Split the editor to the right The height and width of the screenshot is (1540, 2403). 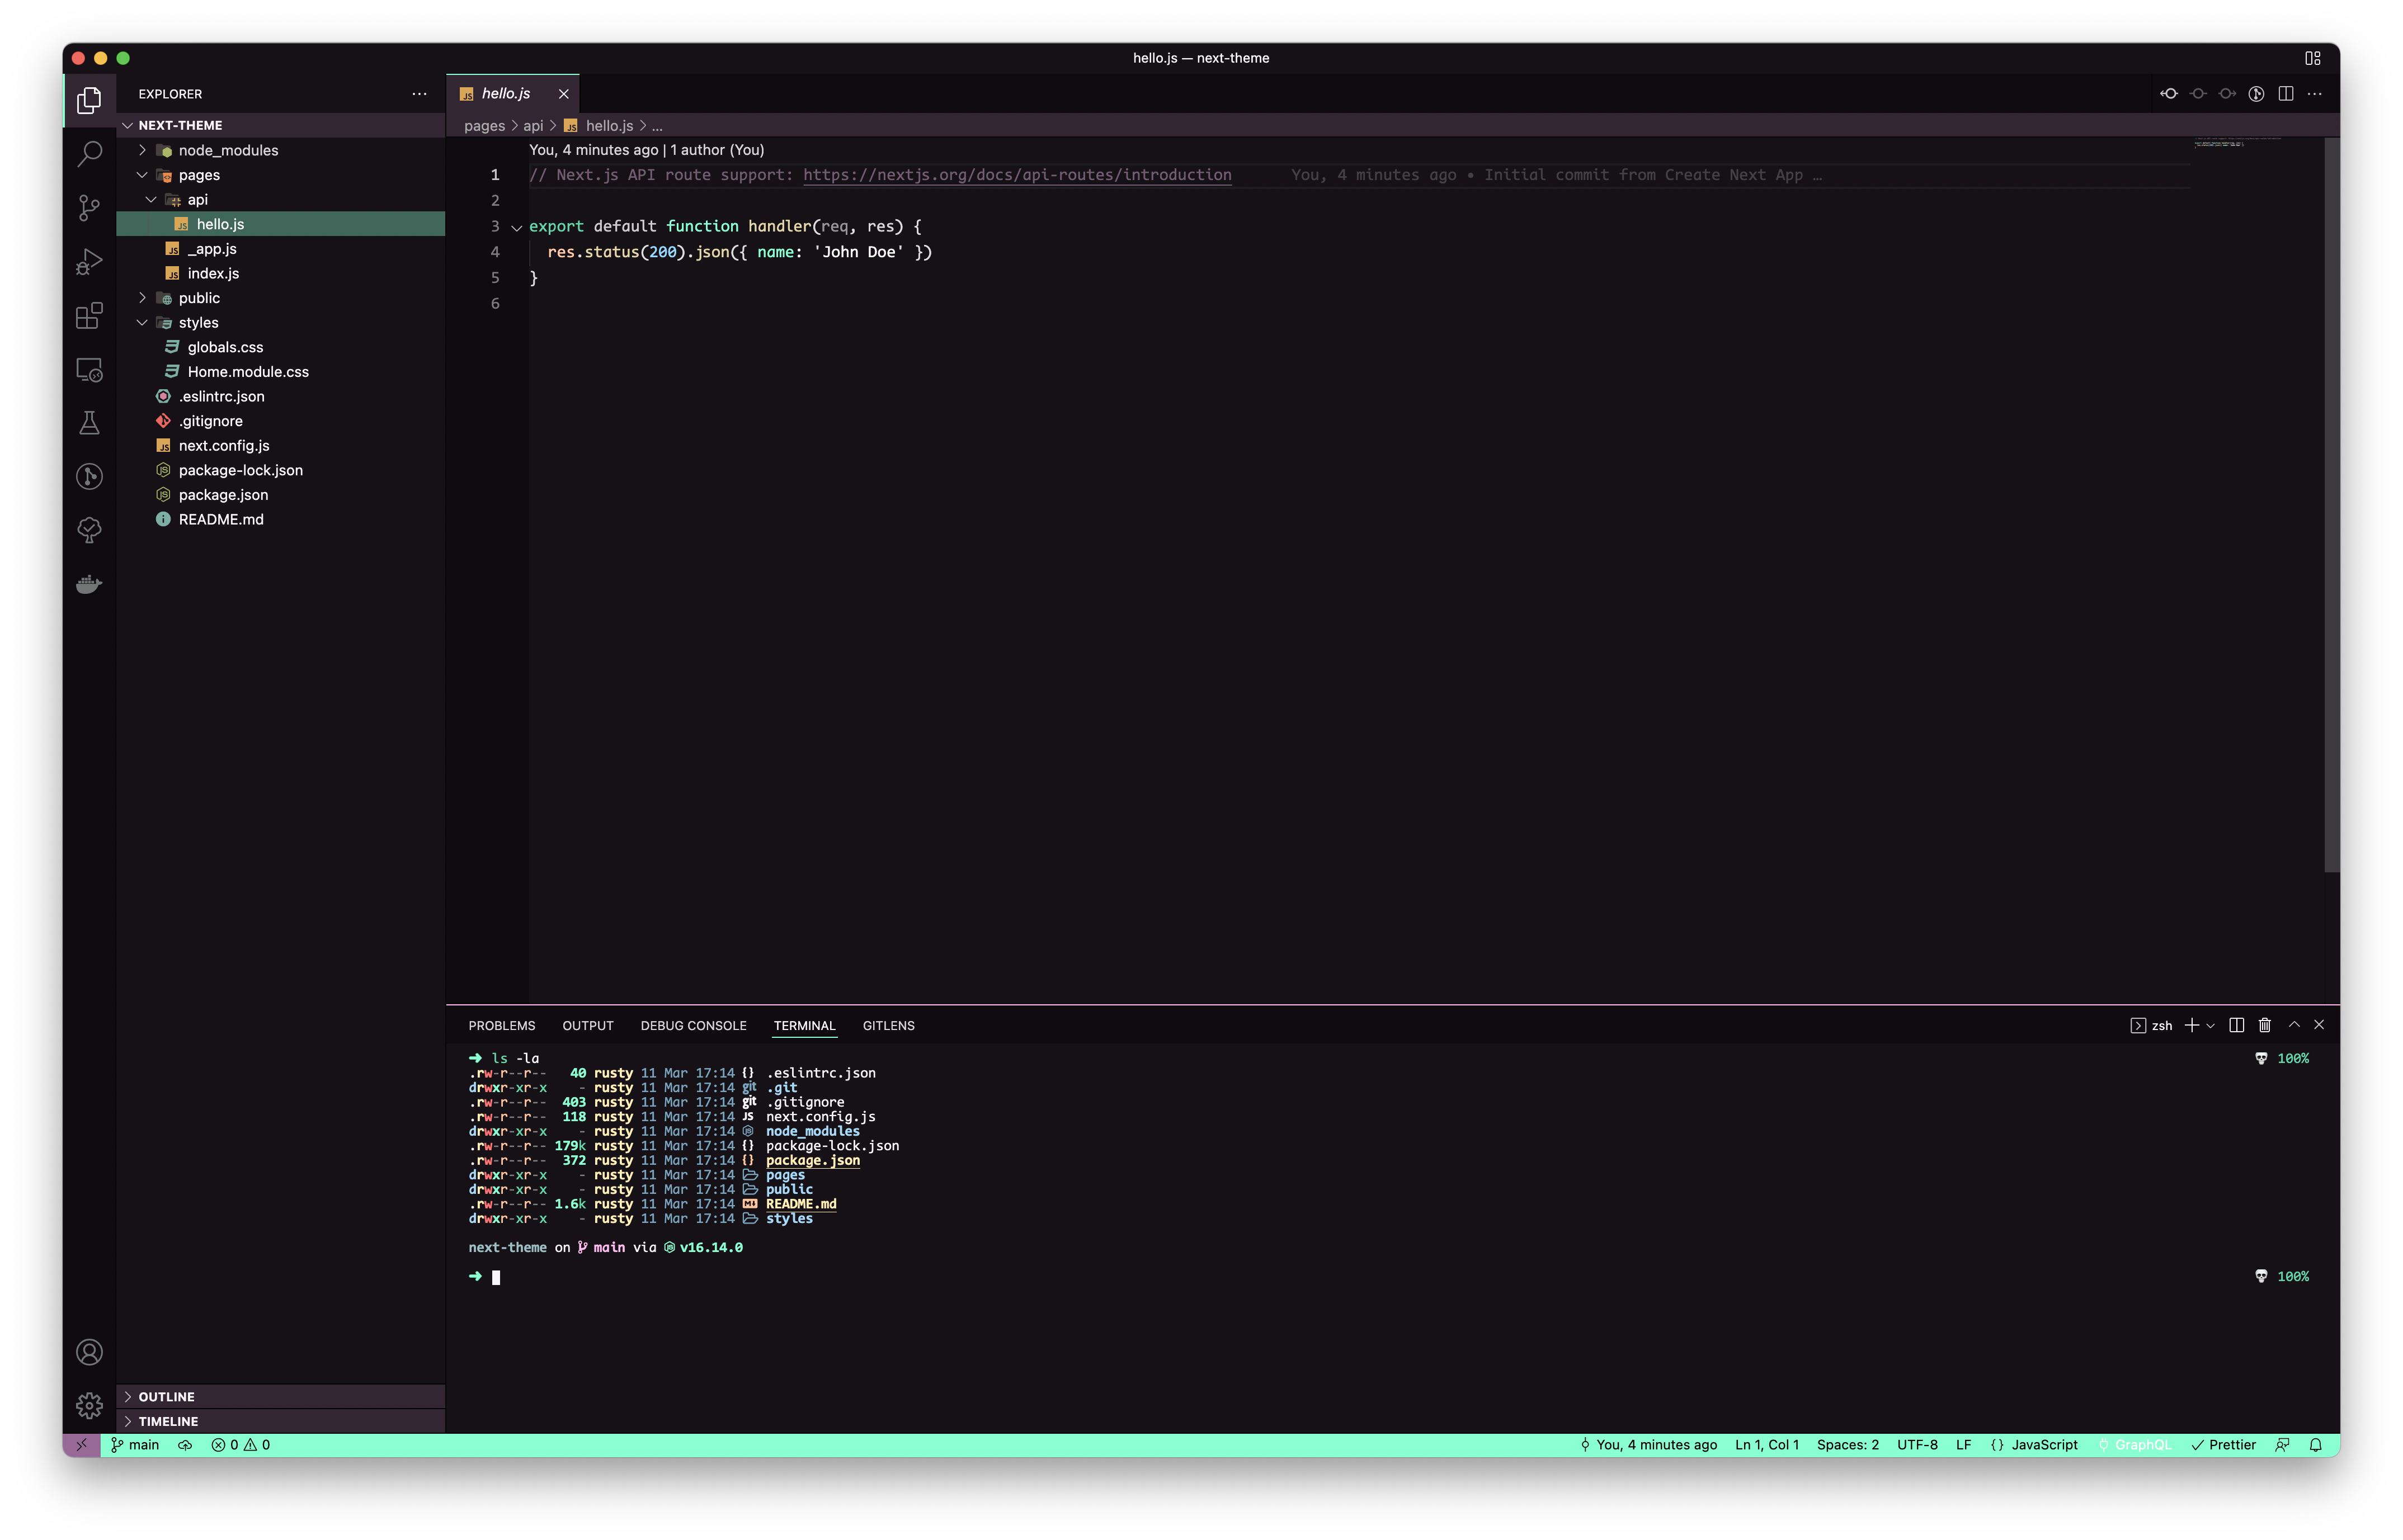pyautogui.click(x=2286, y=94)
